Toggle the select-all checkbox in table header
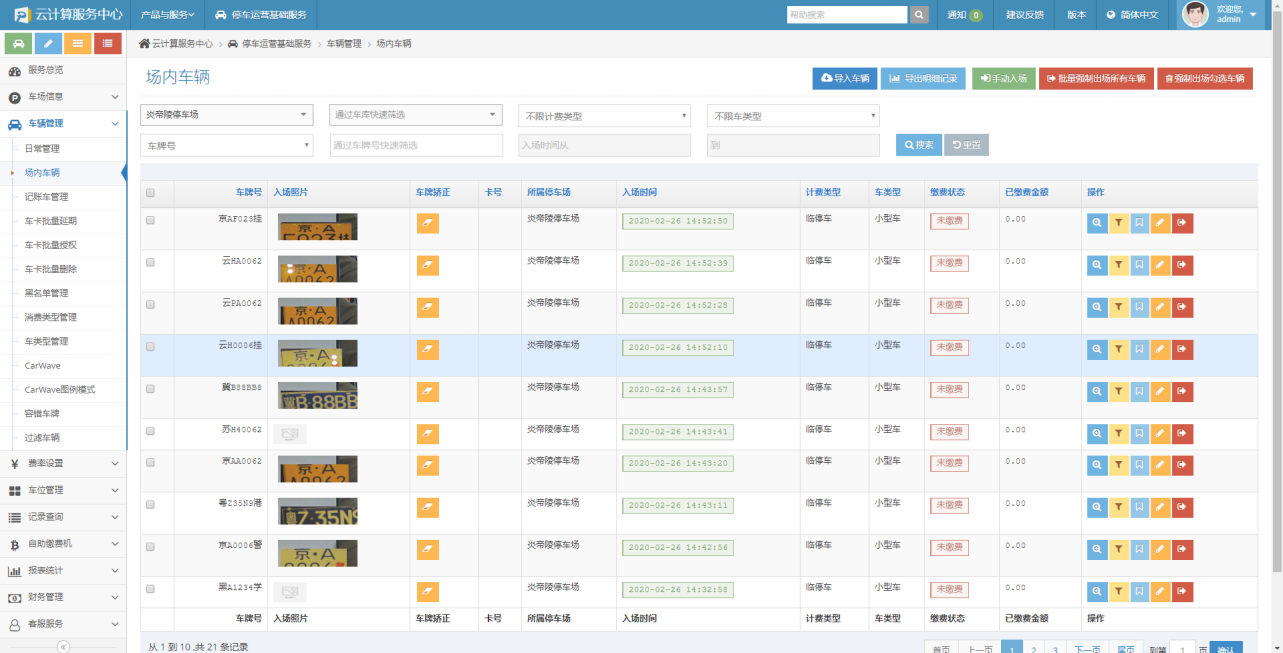 [x=151, y=193]
